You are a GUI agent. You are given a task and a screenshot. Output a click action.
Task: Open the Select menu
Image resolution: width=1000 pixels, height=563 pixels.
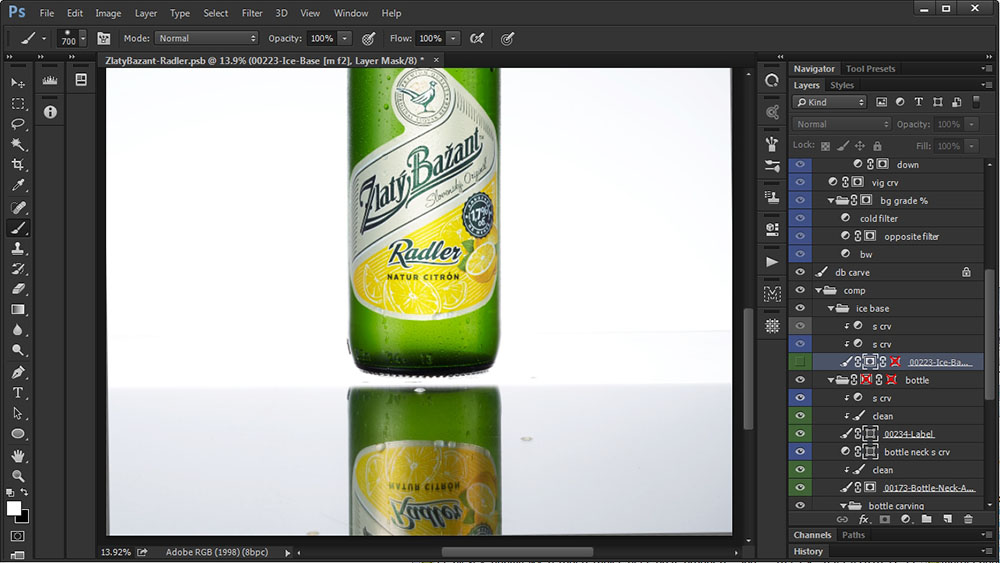click(216, 13)
